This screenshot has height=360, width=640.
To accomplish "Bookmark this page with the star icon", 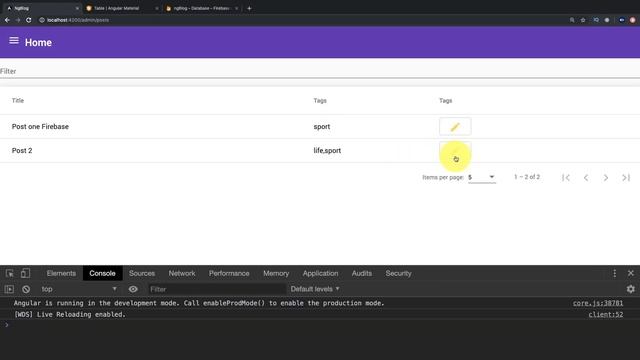I will click(583, 20).
